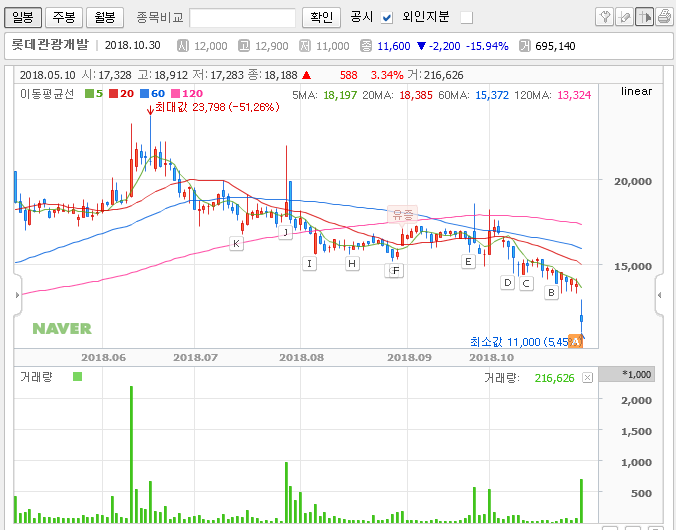Click the 롯데관광개발 stock name
Image resolution: width=676 pixels, height=530 pixels.
(50, 44)
